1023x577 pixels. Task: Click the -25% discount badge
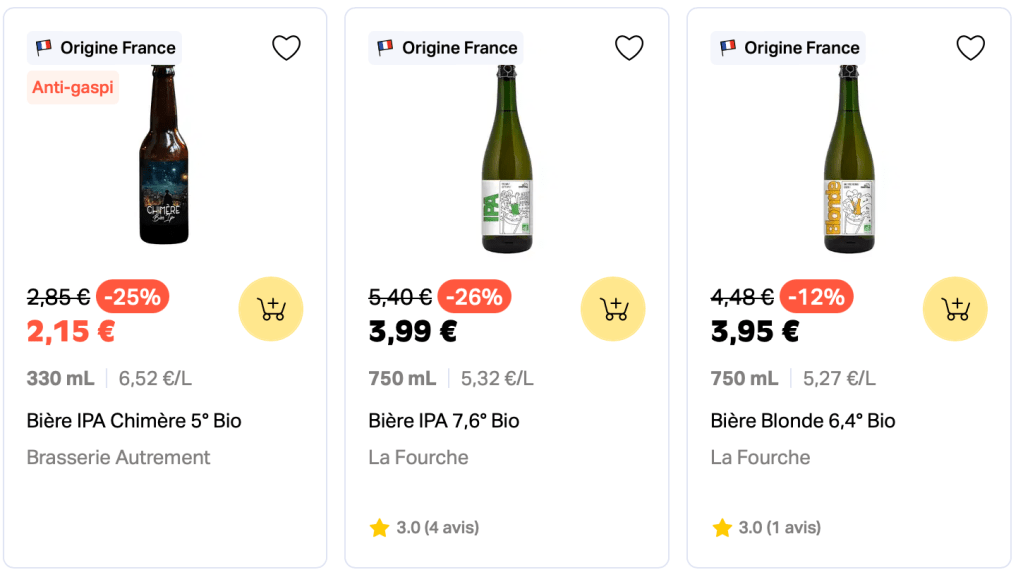pos(133,296)
